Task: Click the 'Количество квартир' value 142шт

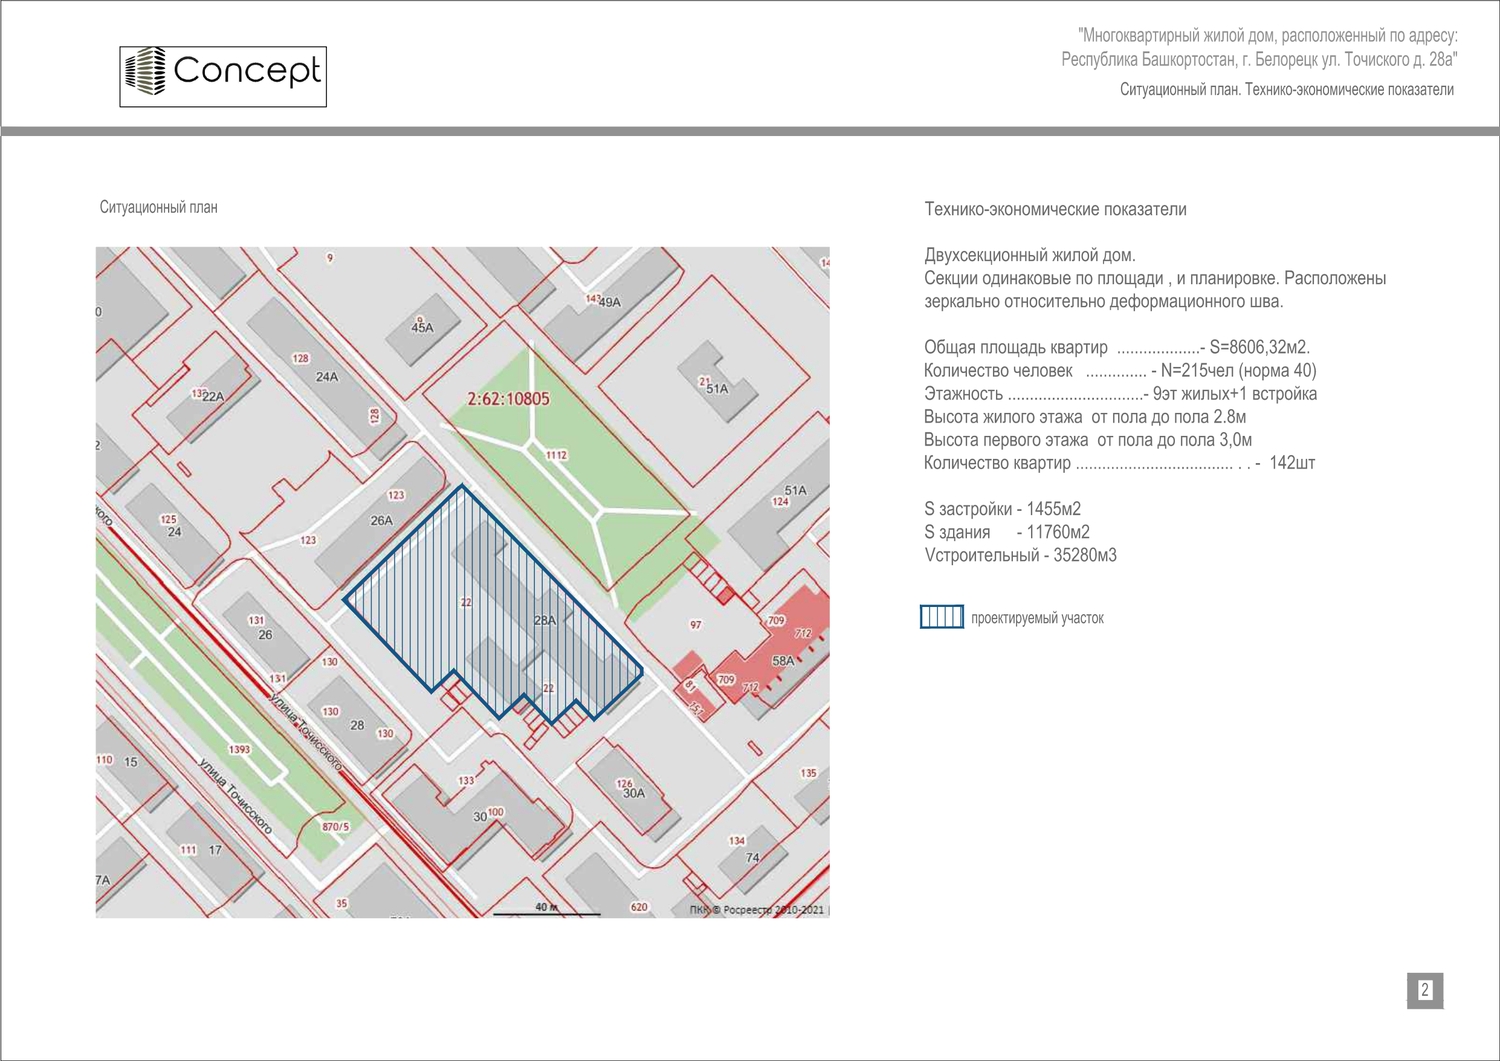Action: coord(1291,463)
